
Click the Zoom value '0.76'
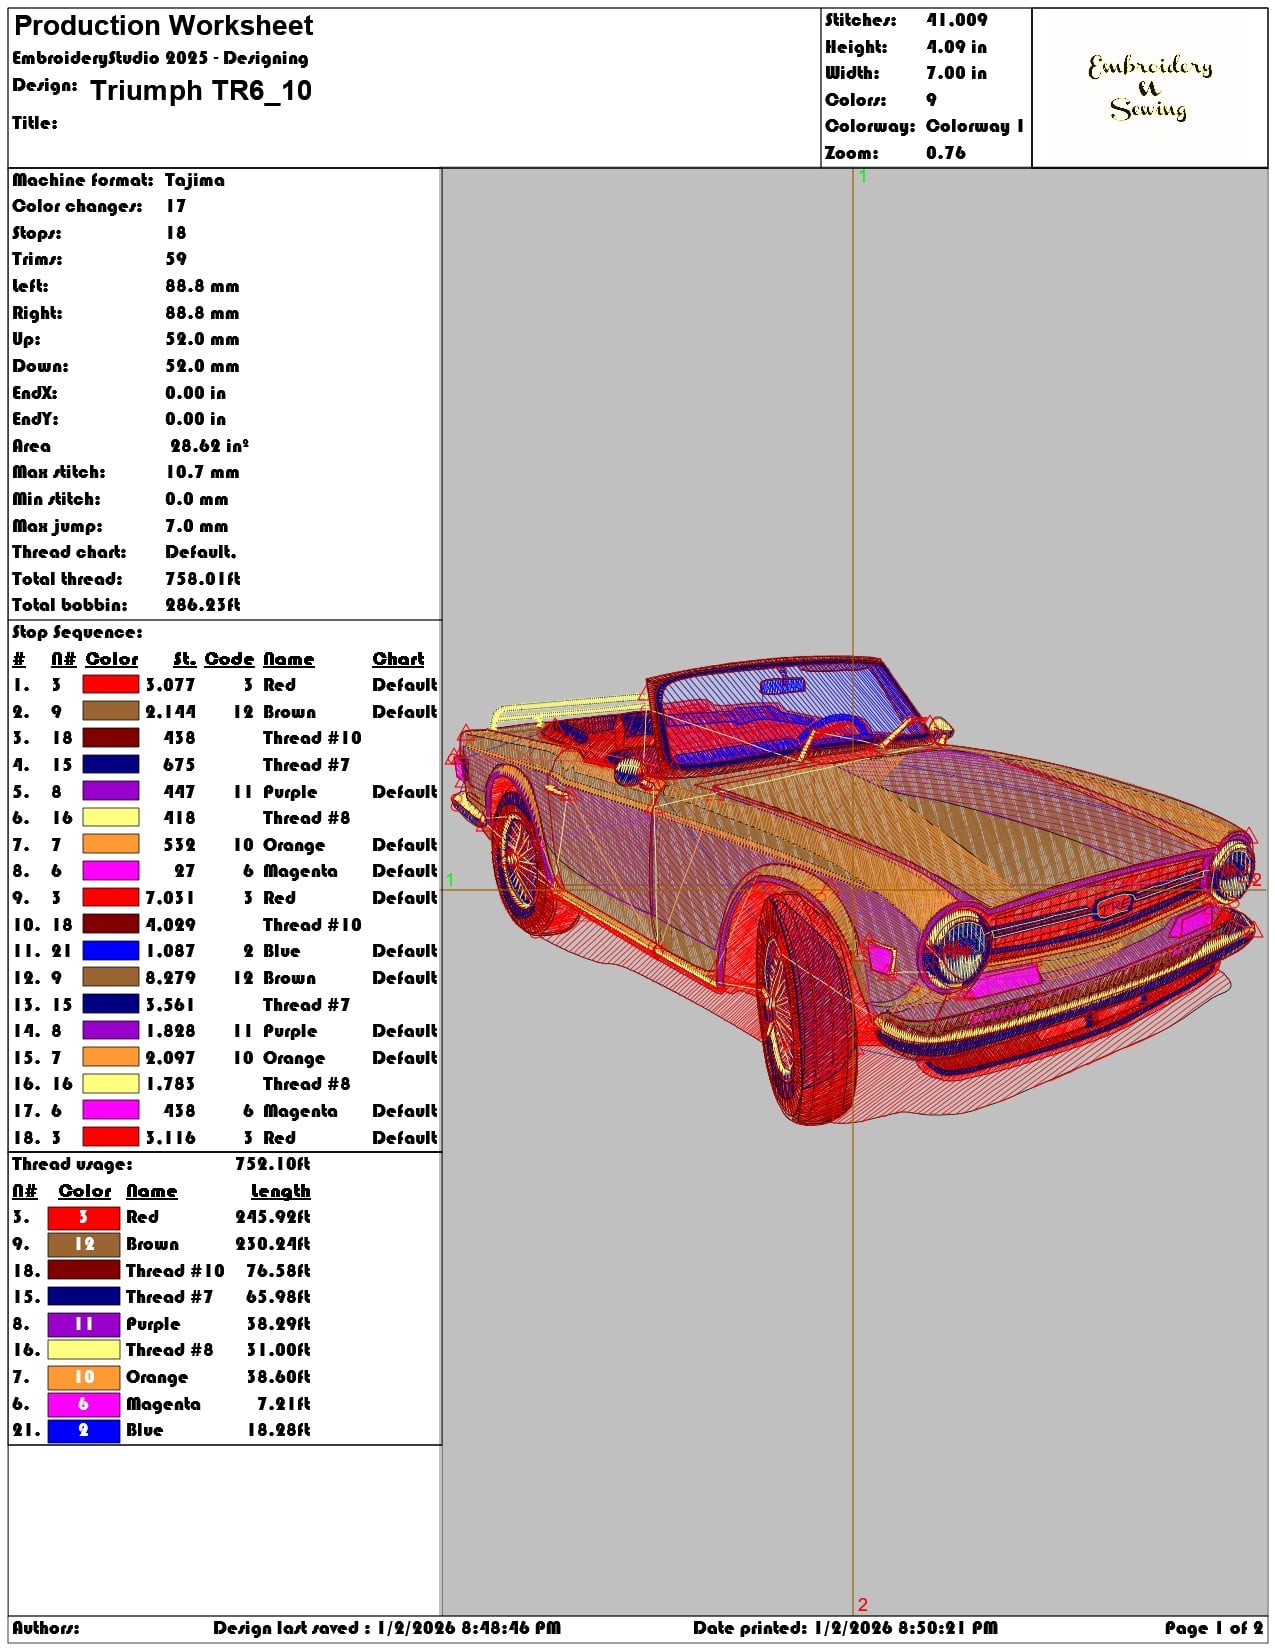(946, 153)
